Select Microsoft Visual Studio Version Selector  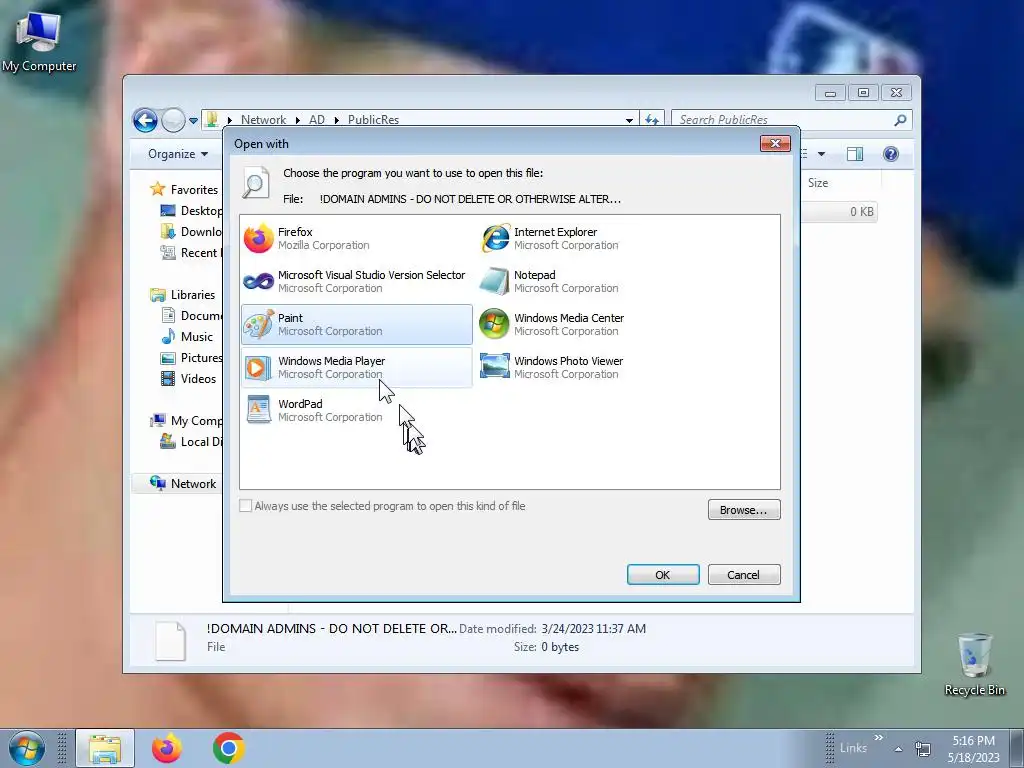tap(357, 281)
